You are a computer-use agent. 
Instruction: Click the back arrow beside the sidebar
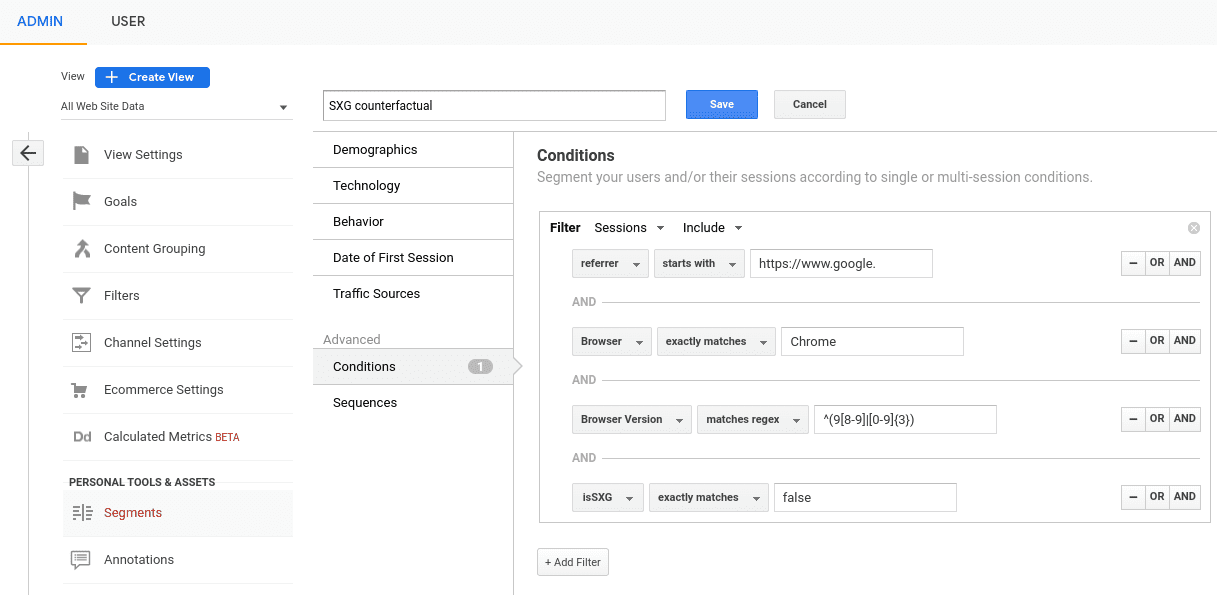coord(27,152)
